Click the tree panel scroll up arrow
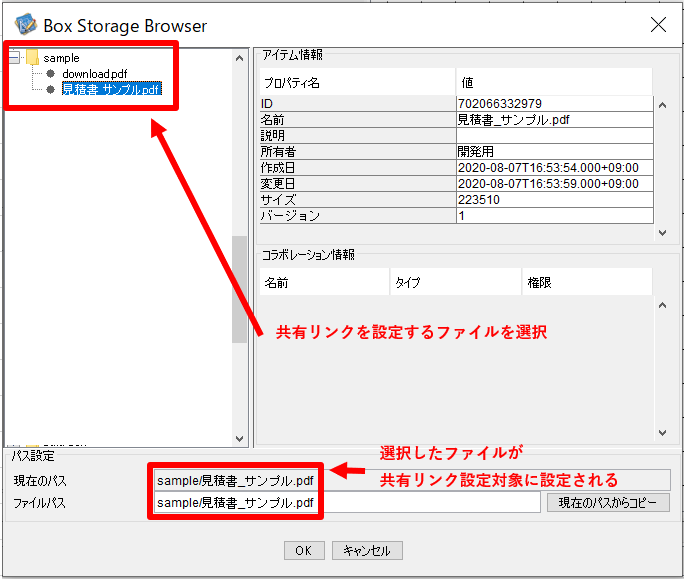Screen dimensions: 684x579 pos(239,58)
